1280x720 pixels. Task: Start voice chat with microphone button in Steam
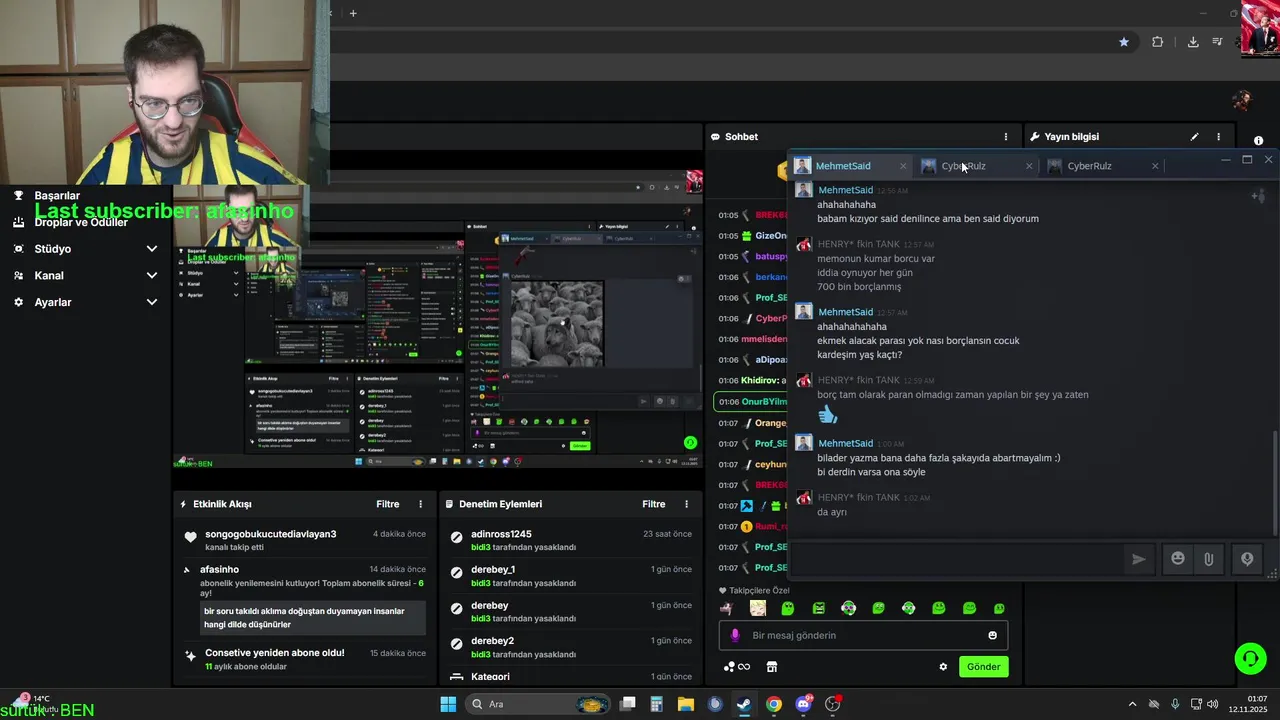(x=1247, y=559)
